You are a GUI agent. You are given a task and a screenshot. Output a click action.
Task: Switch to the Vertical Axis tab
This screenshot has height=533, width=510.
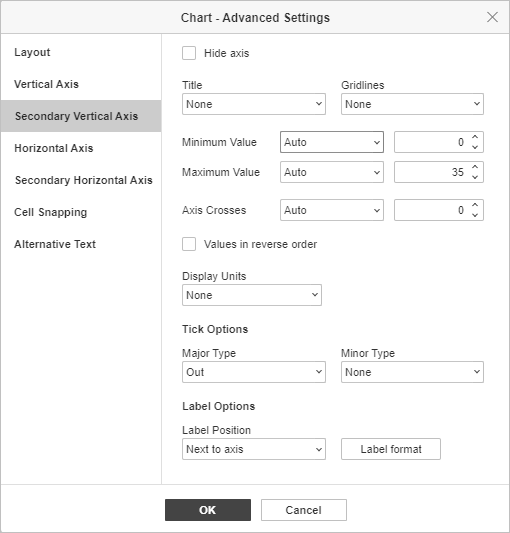pyautogui.click(x=81, y=84)
